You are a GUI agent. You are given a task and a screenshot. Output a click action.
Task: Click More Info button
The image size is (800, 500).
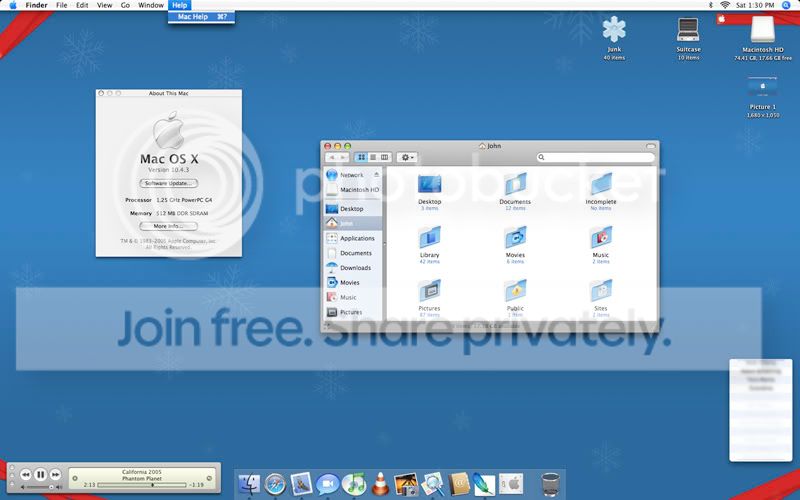(x=168, y=226)
